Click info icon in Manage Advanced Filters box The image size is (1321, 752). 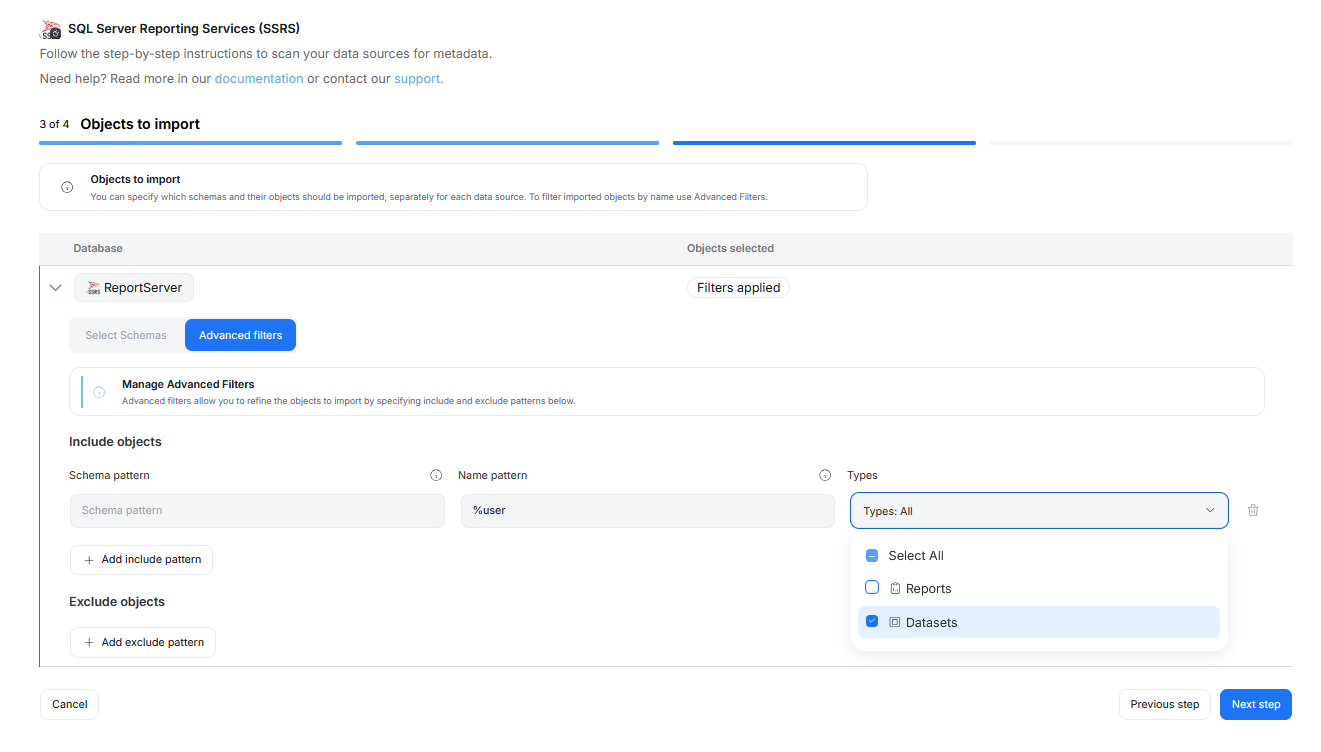click(x=99, y=392)
